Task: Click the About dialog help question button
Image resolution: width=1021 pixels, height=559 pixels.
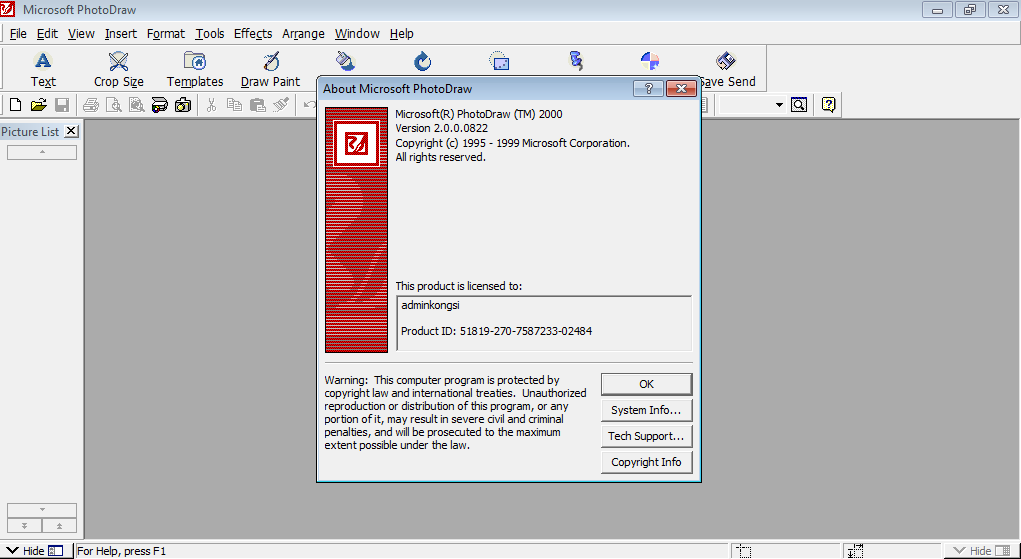Action: [649, 89]
